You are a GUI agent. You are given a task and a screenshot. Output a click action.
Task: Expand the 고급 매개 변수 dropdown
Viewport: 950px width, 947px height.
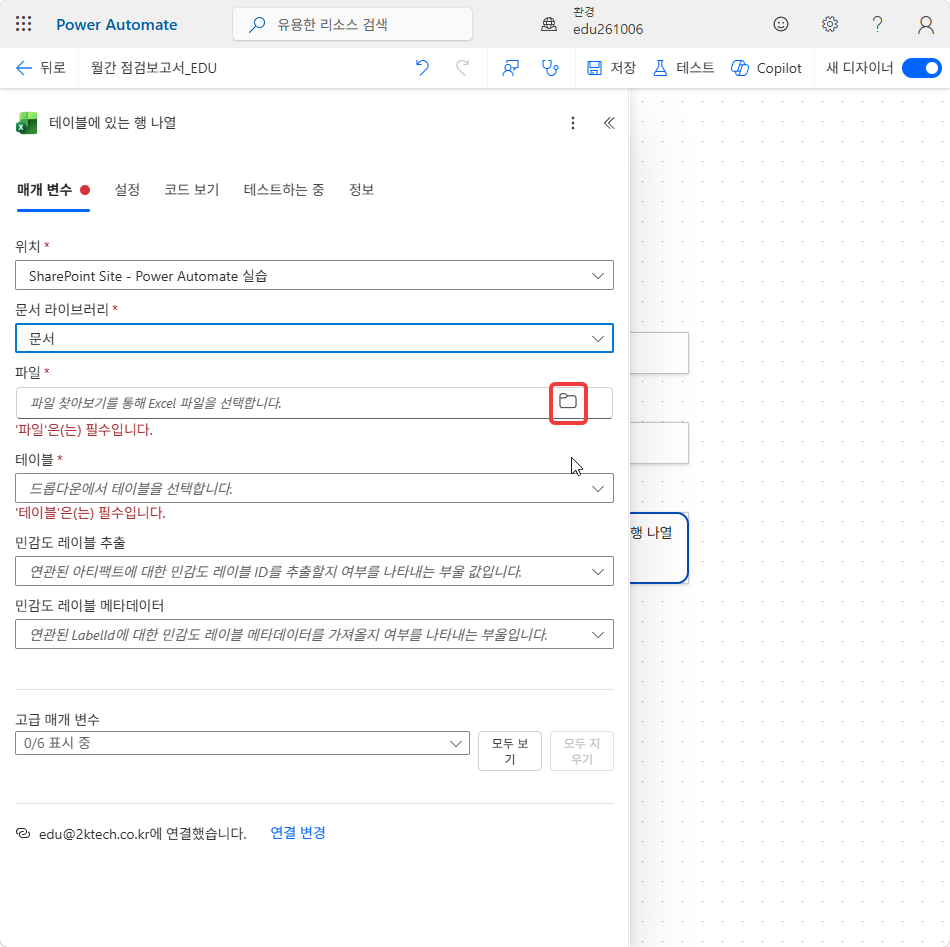[242, 743]
